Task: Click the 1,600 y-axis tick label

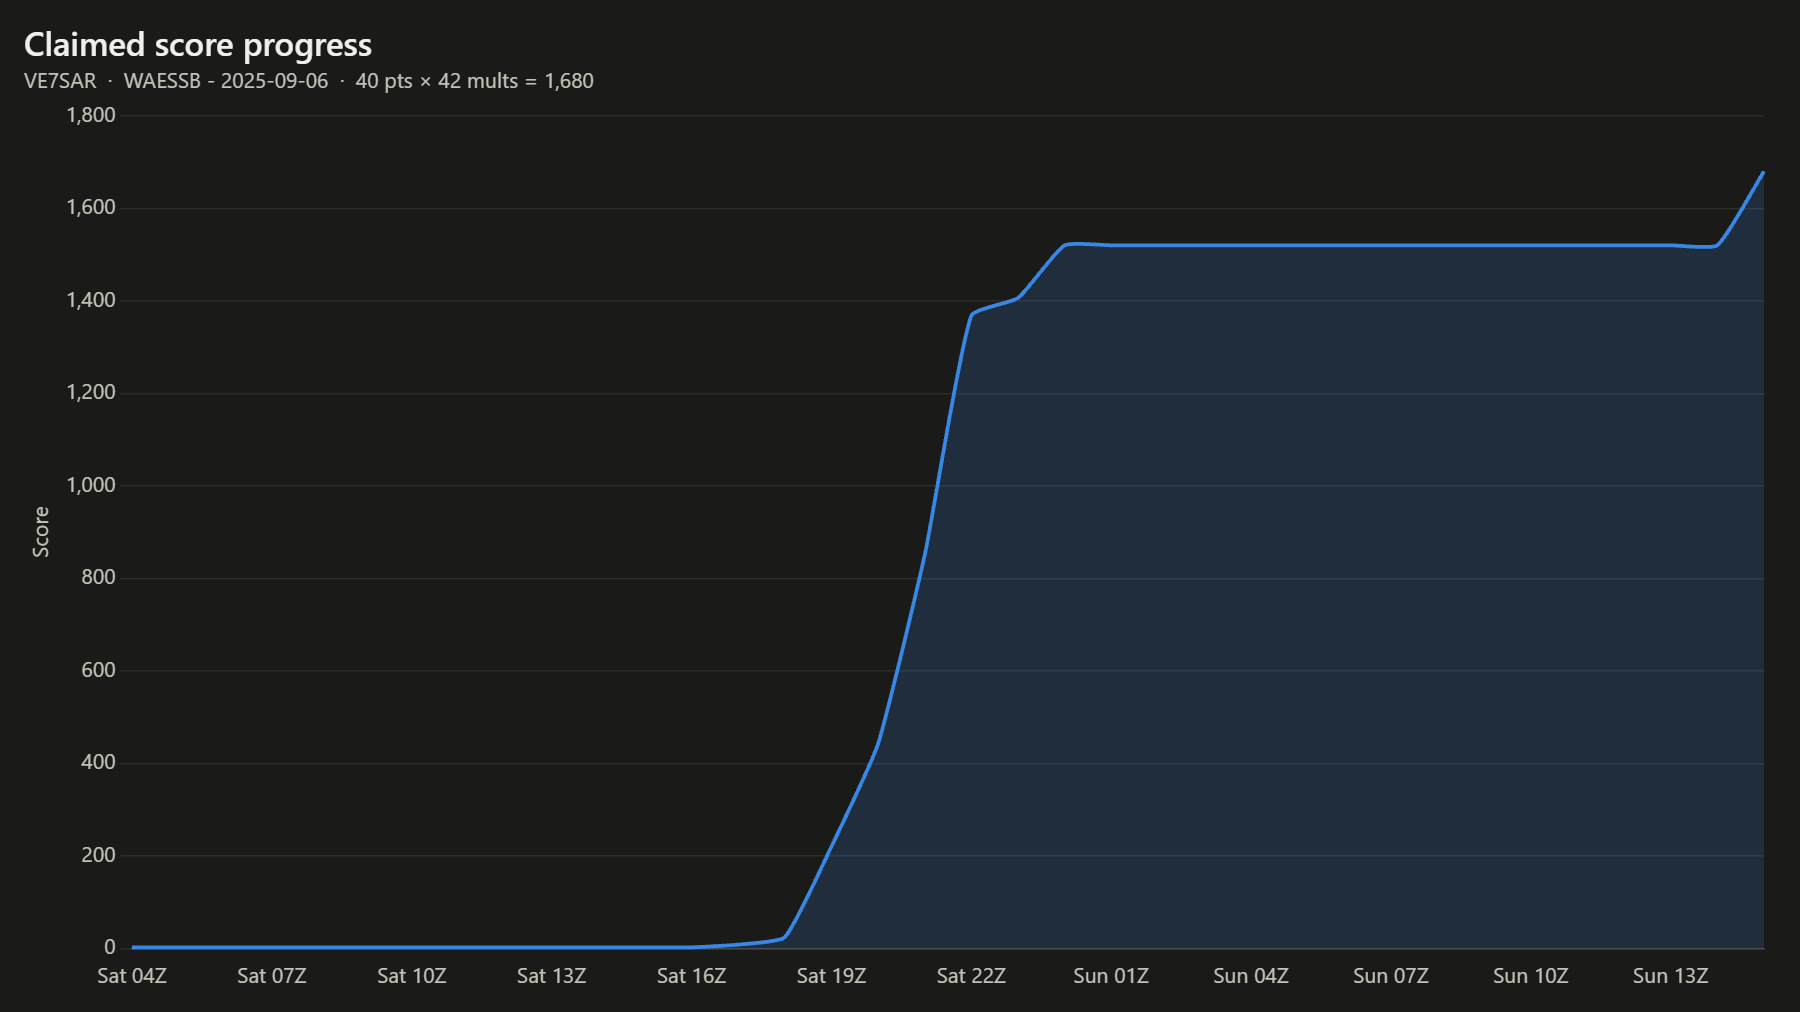Action: pyautogui.click(x=91, y=207)
